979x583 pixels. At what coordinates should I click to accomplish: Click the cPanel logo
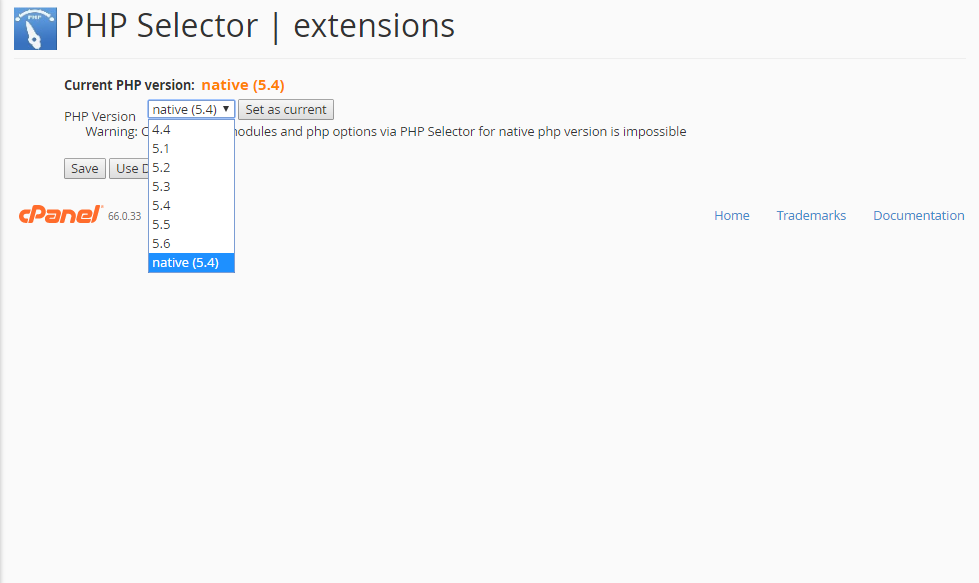tap(60, 214)
